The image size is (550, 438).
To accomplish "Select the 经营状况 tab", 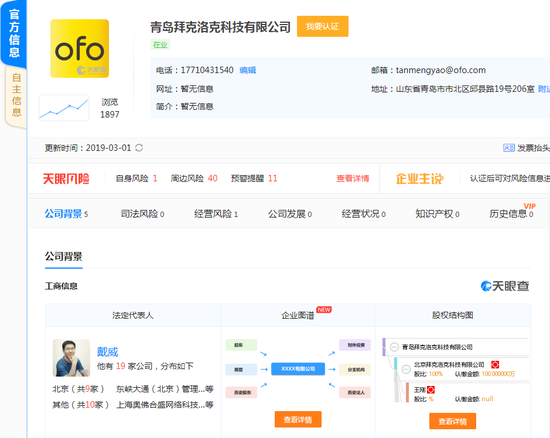I will tap(364, 214).
